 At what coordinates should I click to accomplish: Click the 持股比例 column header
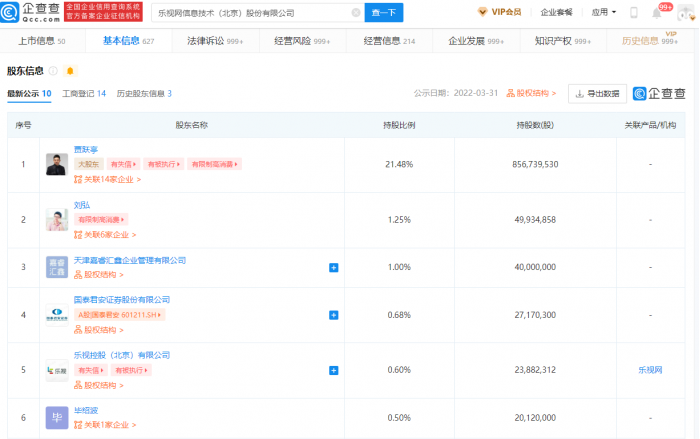tap(399, 125)
